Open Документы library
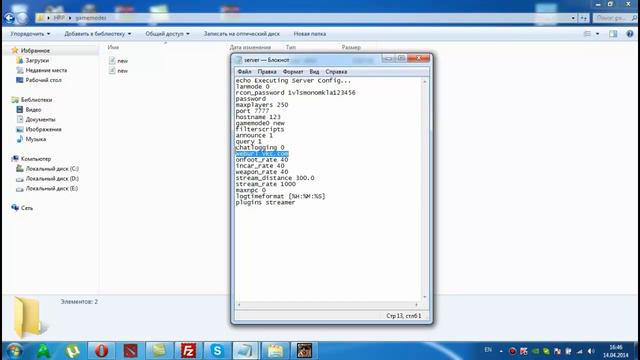 point(40,120)
